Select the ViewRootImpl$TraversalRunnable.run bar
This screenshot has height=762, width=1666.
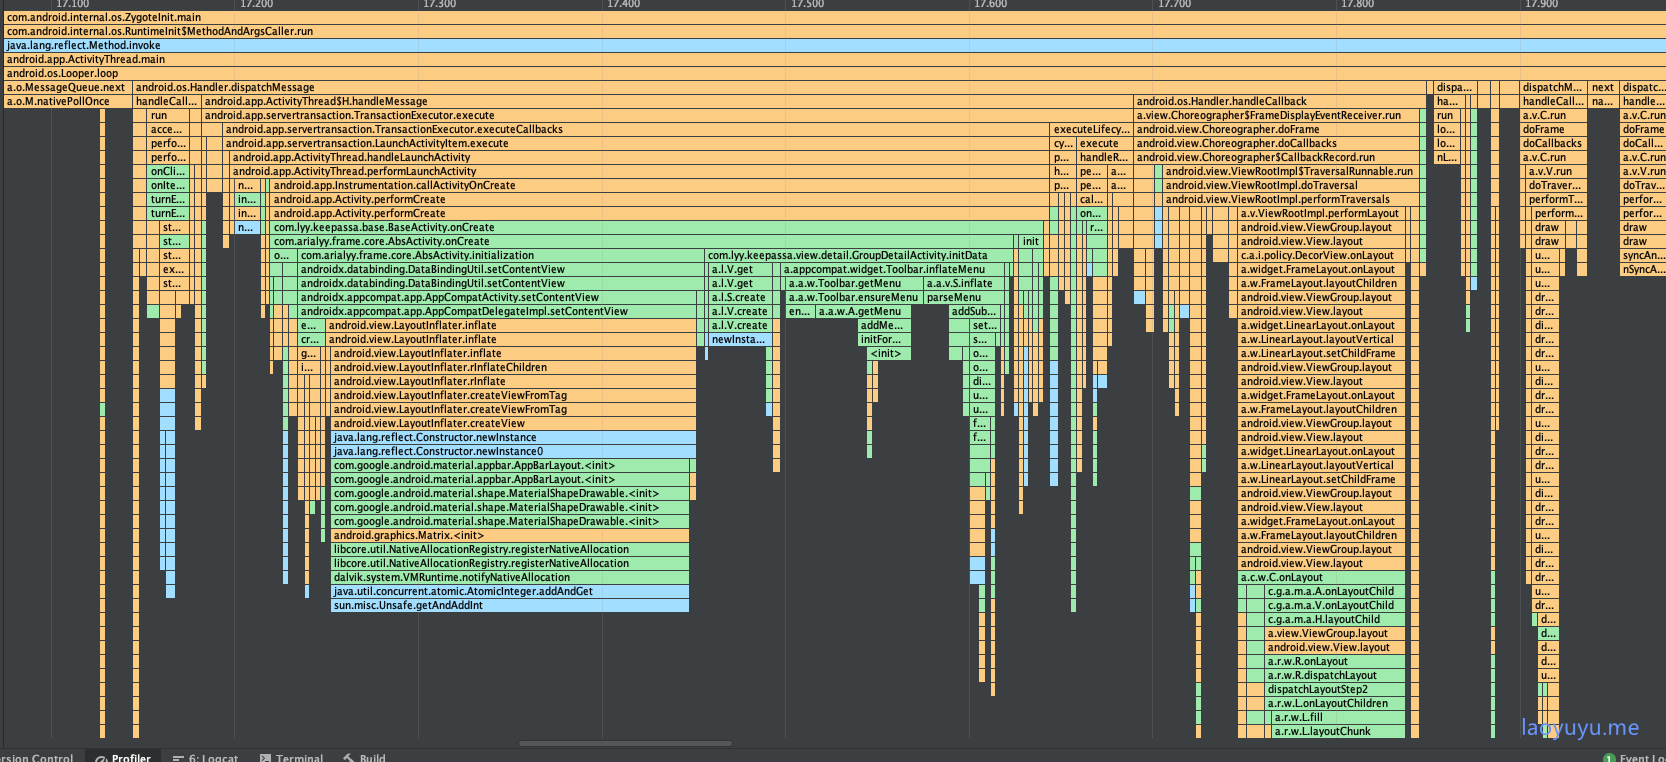coord(1293,171)
